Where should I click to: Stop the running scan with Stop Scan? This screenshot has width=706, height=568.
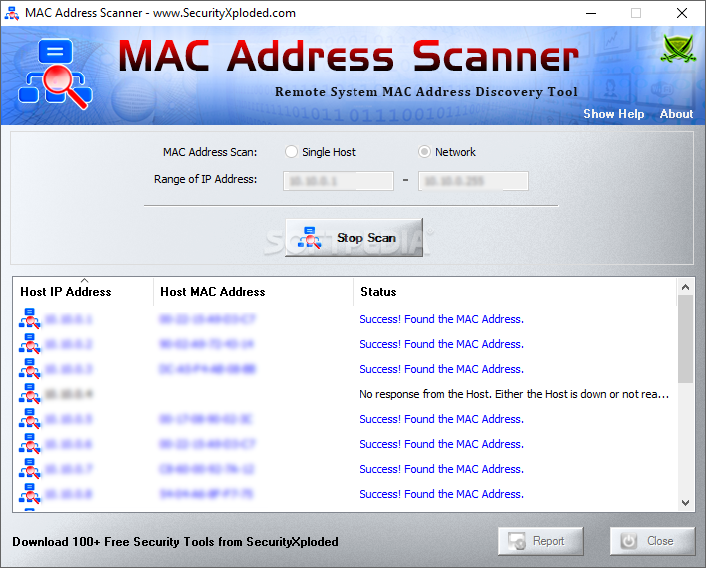click(x=354, y=238)
